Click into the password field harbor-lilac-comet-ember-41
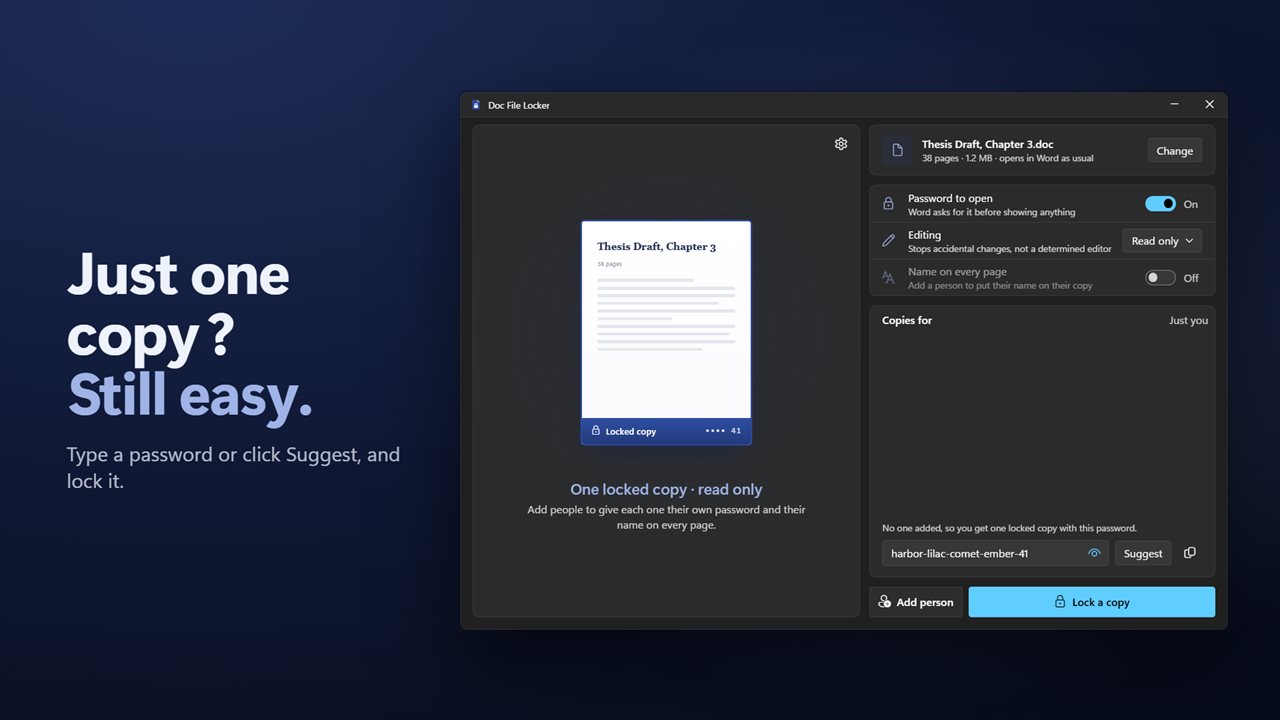 click(x=995, y=553)
